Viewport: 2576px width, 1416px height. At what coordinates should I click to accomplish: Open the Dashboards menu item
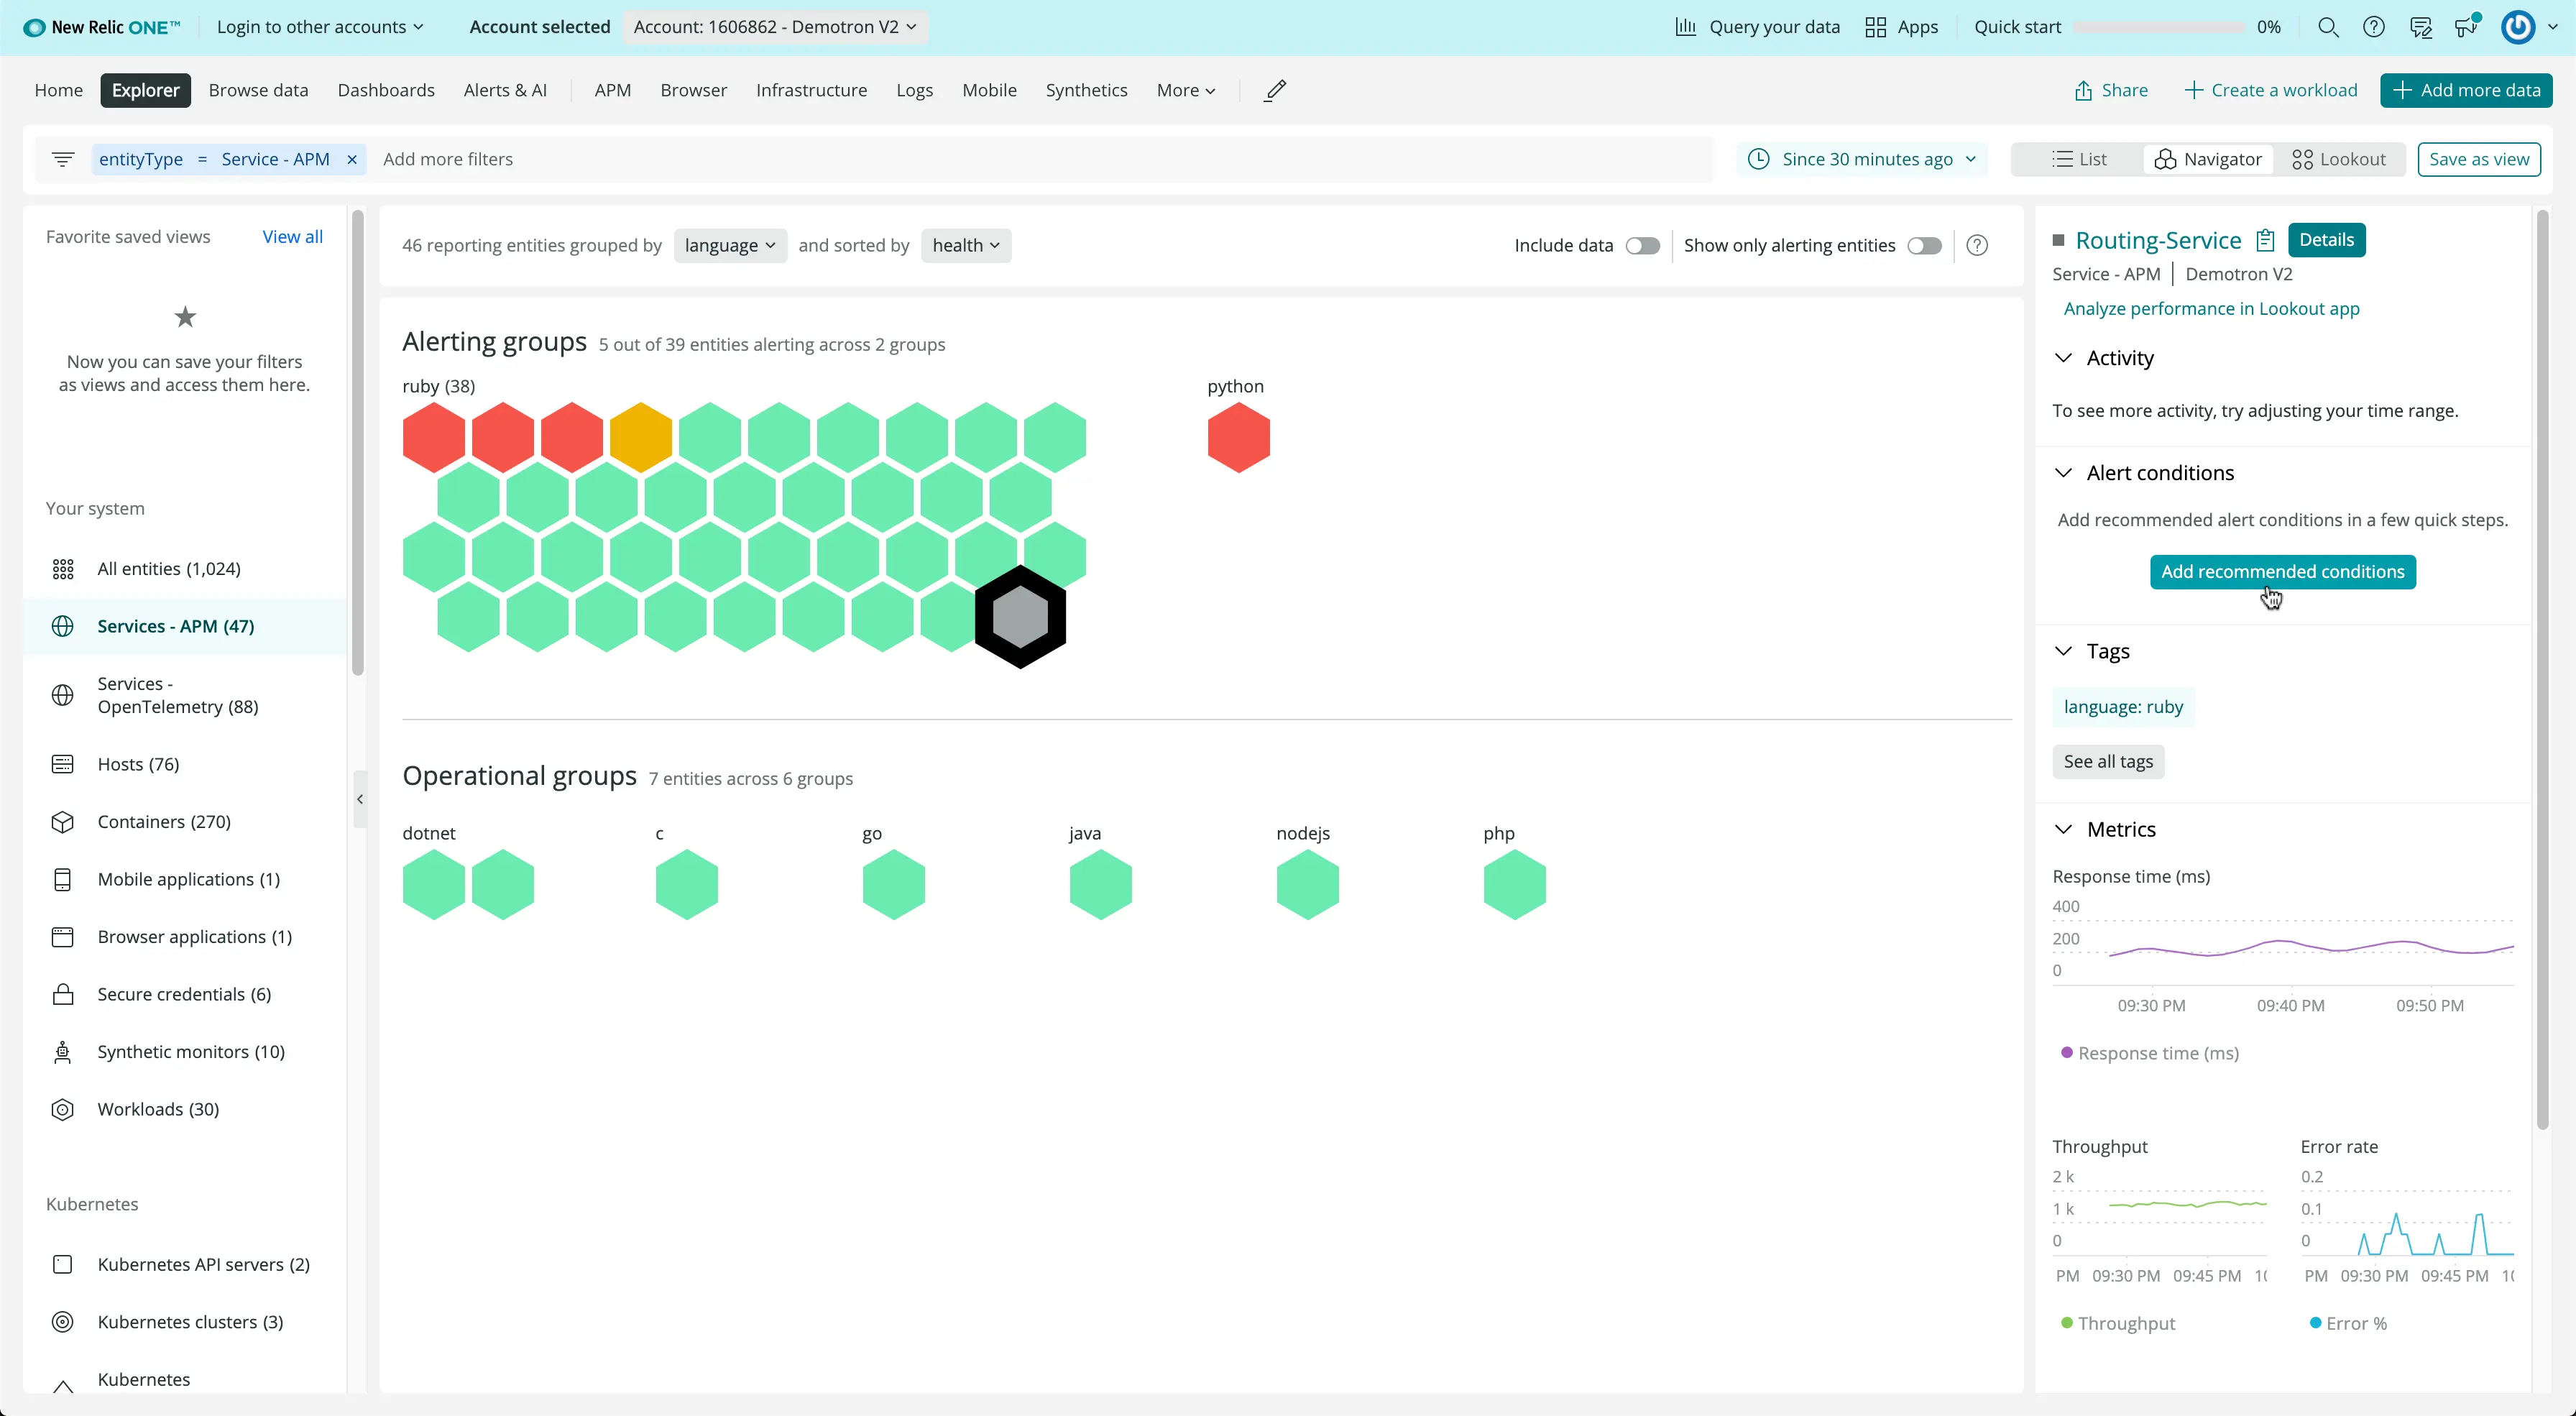coord(386,90)
